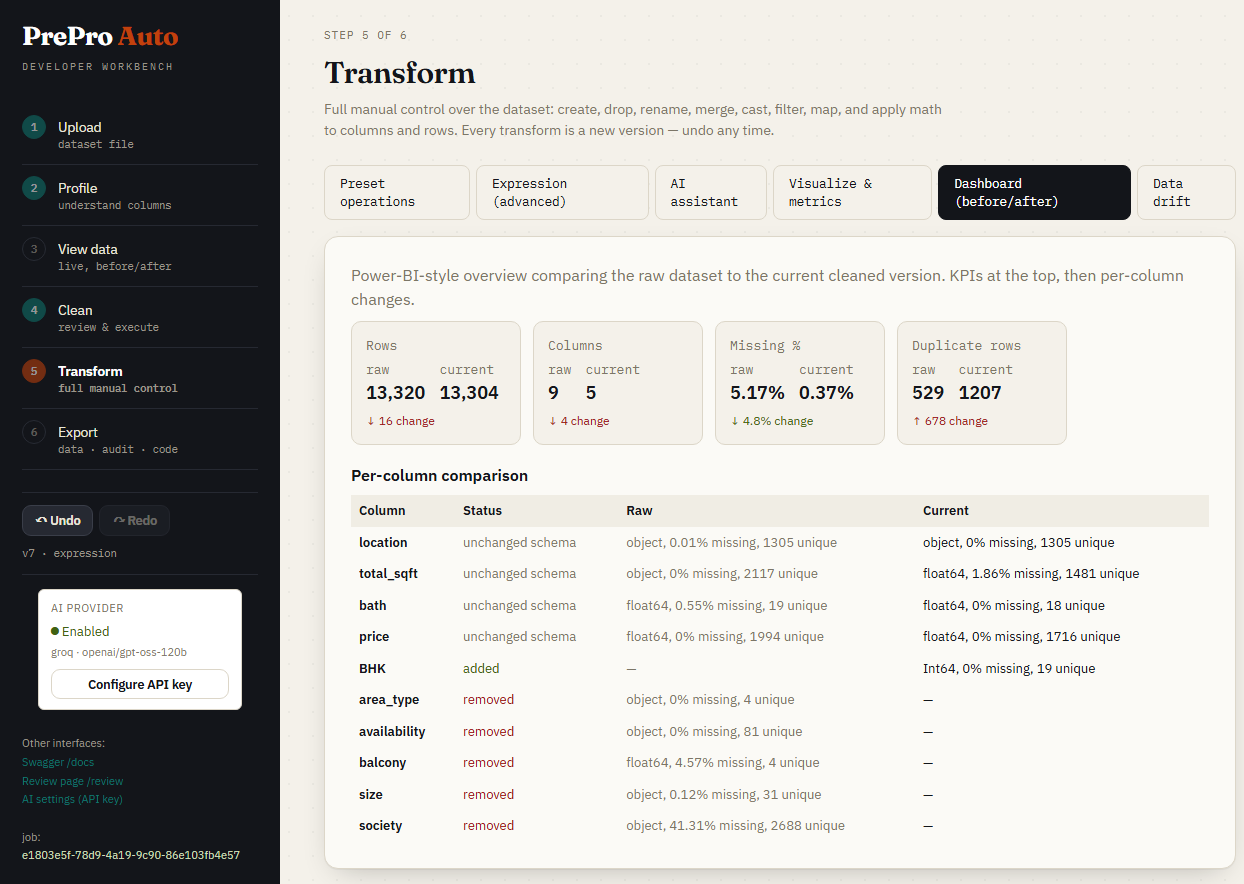
Task: Select the society column name
Action: [x=380, y=825]
